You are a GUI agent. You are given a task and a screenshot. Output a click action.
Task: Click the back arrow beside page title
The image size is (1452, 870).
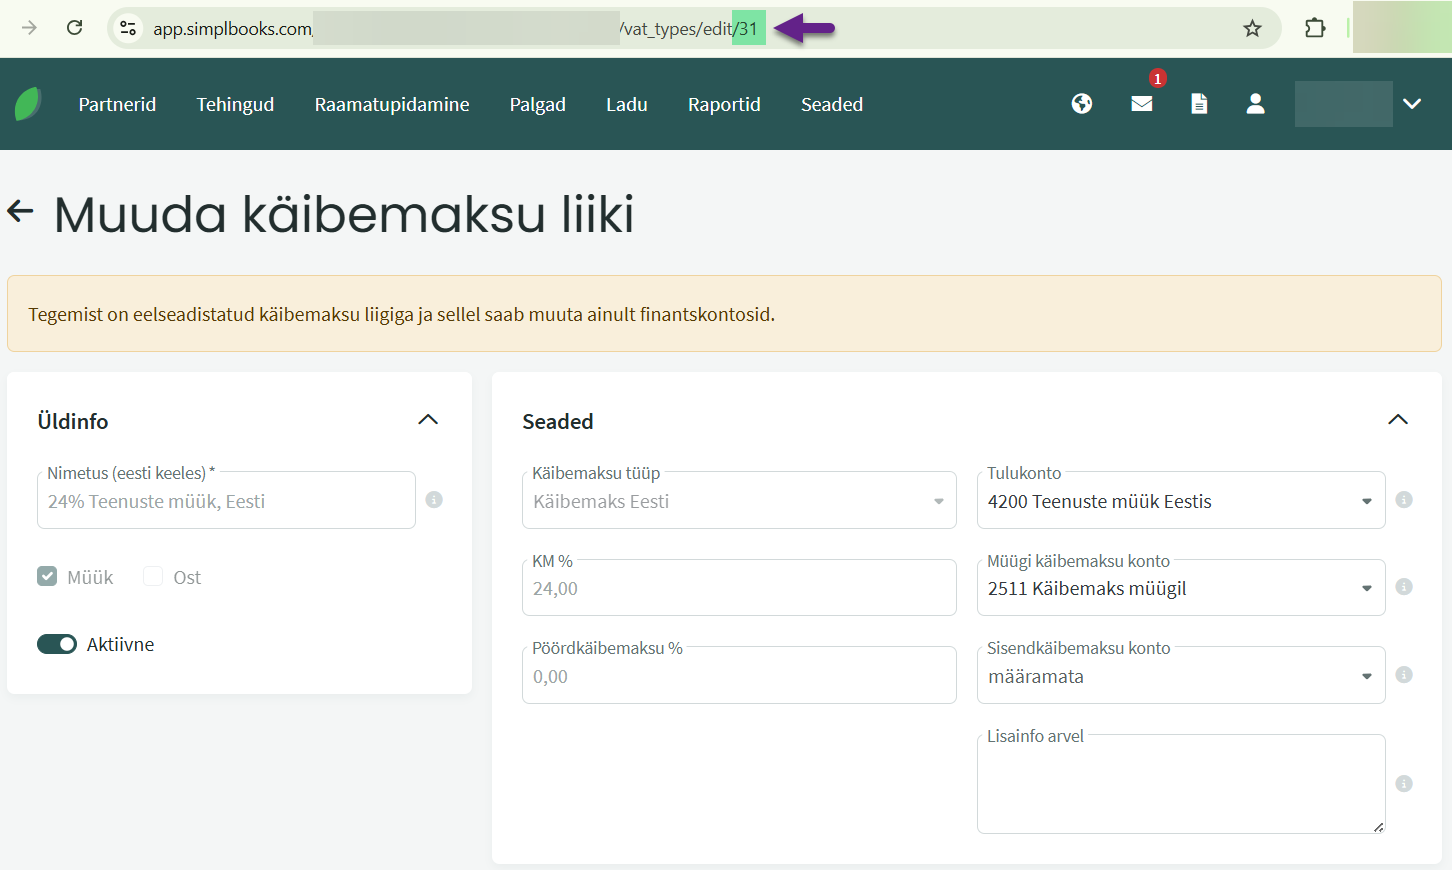click(x=21, y=211)
